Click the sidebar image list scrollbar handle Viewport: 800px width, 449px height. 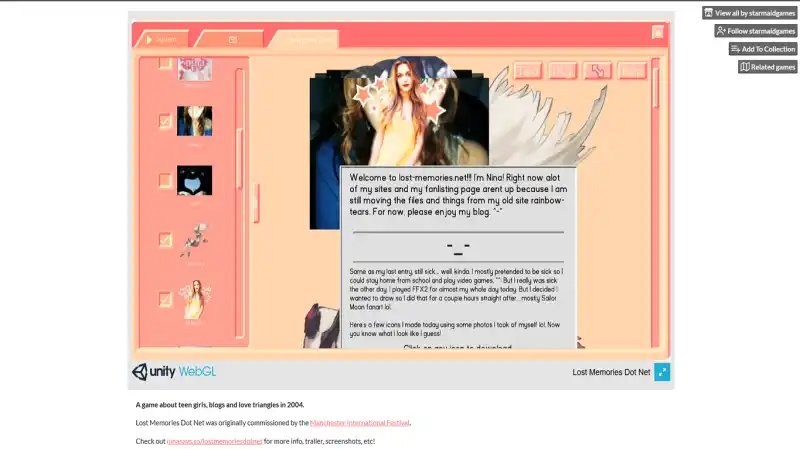coord(239,159)
